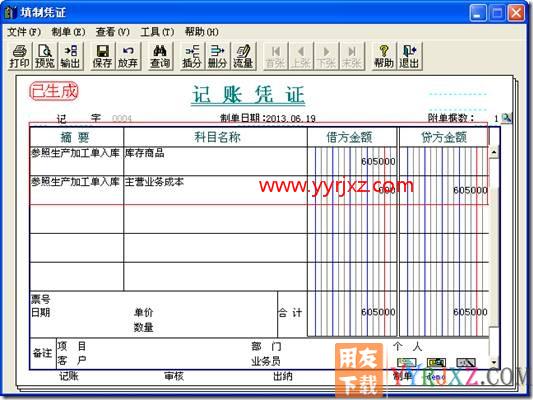Close the 填制凭证 window

516,13
